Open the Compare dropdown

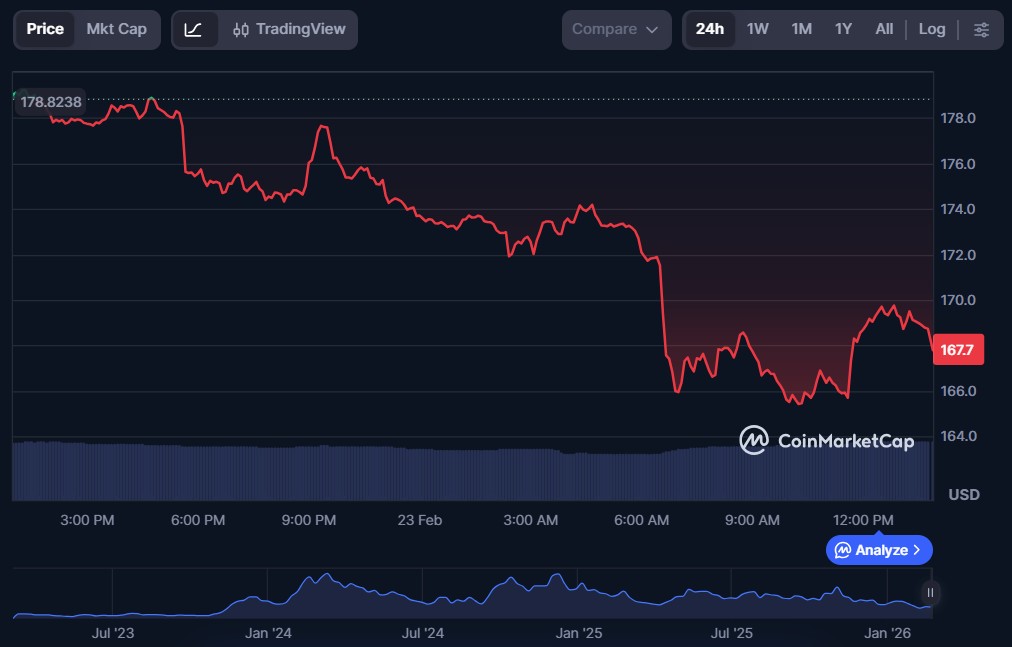(x=616, y=29)
